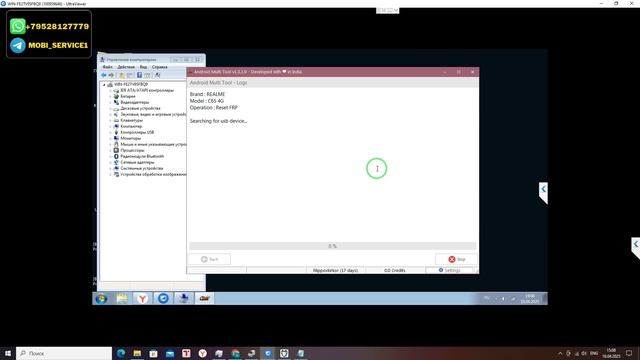Image resolution: width=640 pixels, height=360 pixels.
Task: Open File Explorer on remote taskbar
Action: pos(122,299)
